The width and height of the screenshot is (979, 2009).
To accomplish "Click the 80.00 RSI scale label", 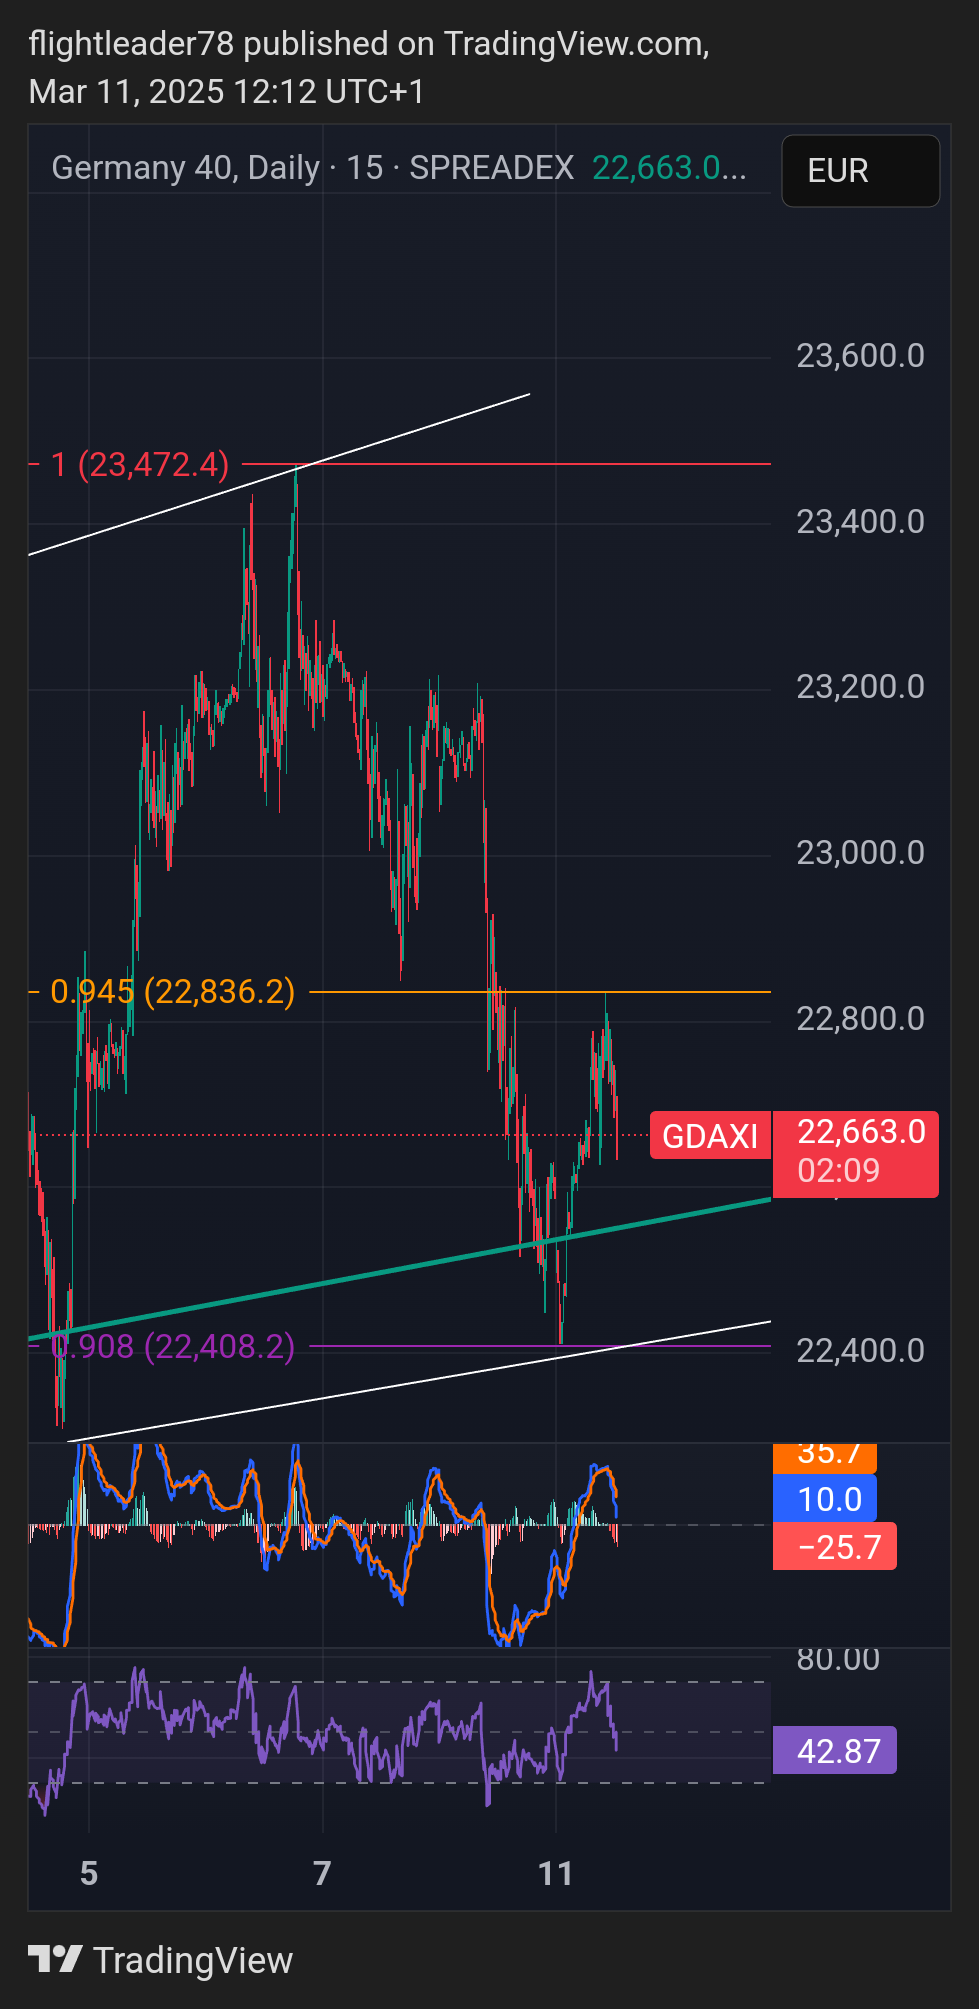I will point(838,1659).
